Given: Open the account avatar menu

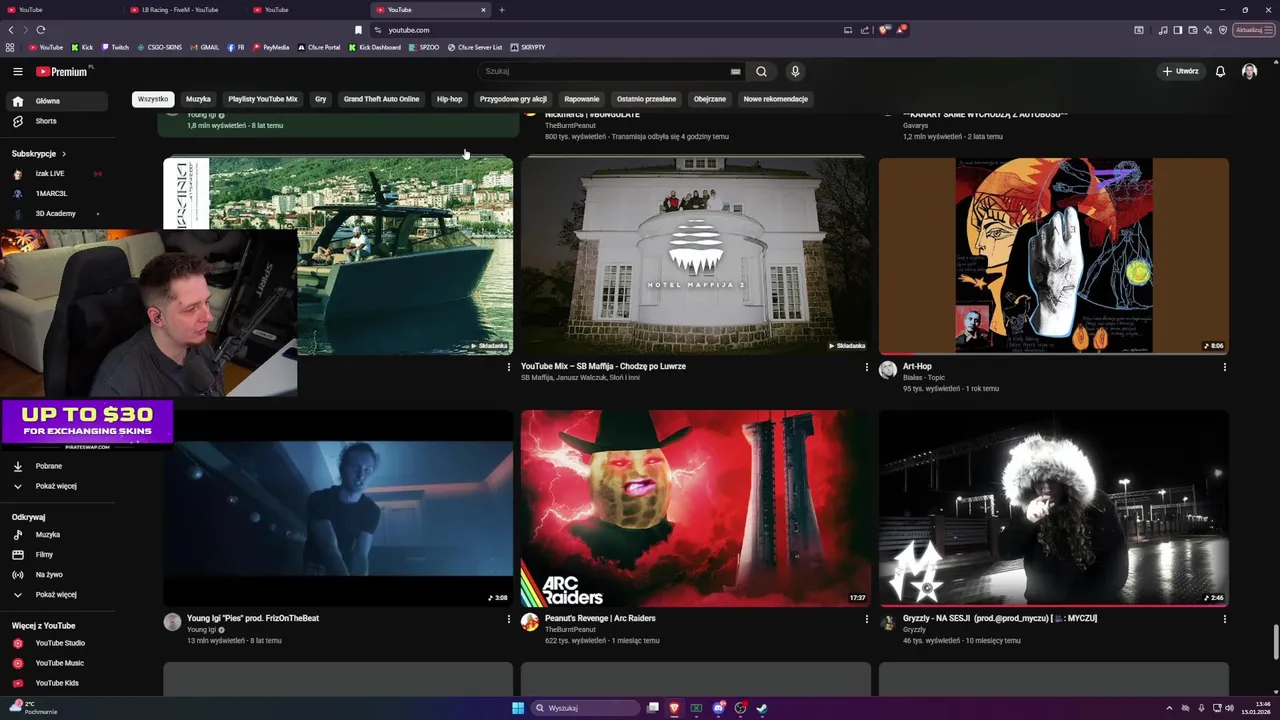Looking at the screenshot, I should [1249, 71].
